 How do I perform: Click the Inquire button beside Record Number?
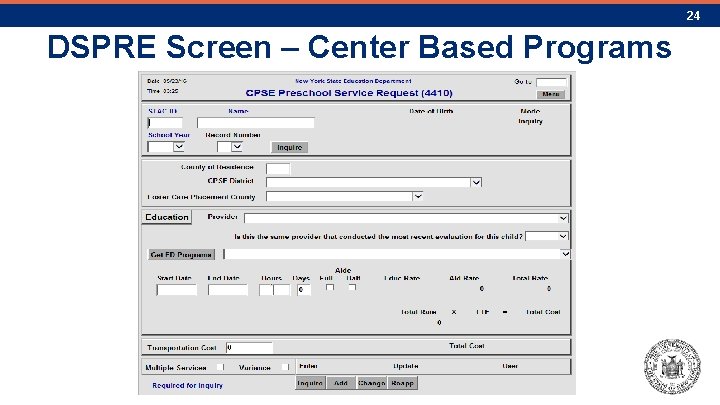coord(289,147)
